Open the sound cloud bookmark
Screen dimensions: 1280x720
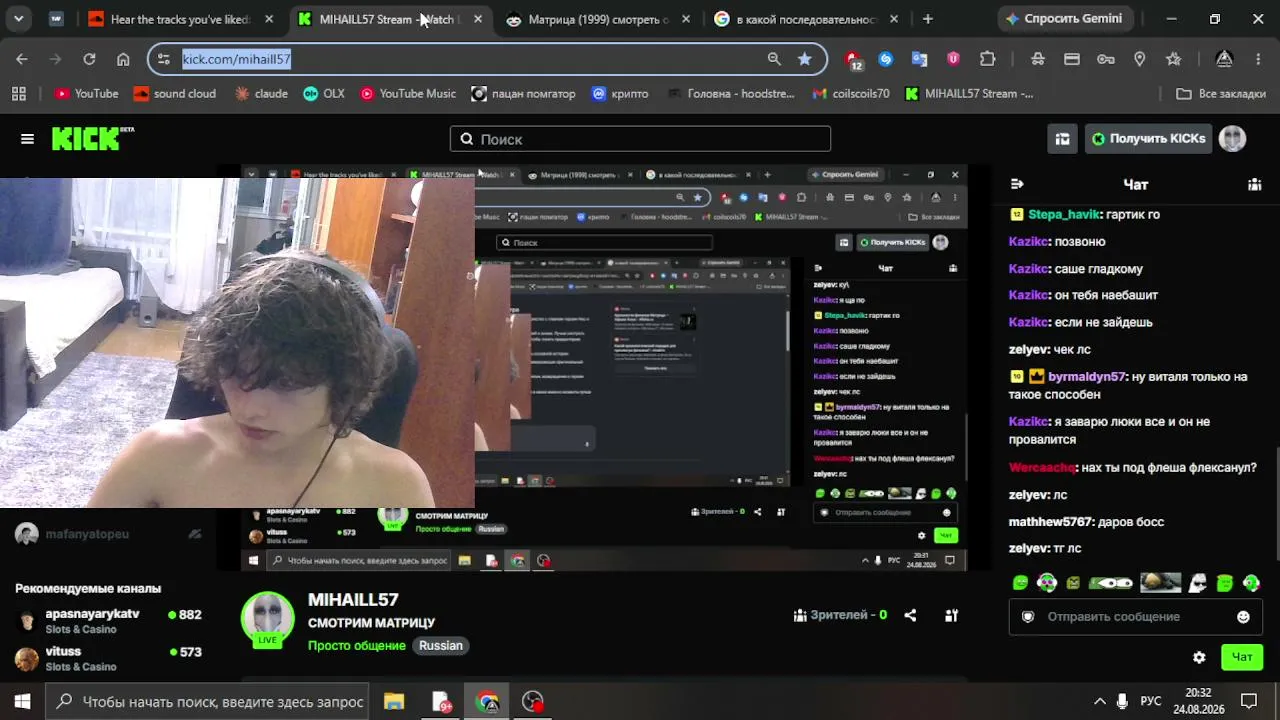point(175,94)
